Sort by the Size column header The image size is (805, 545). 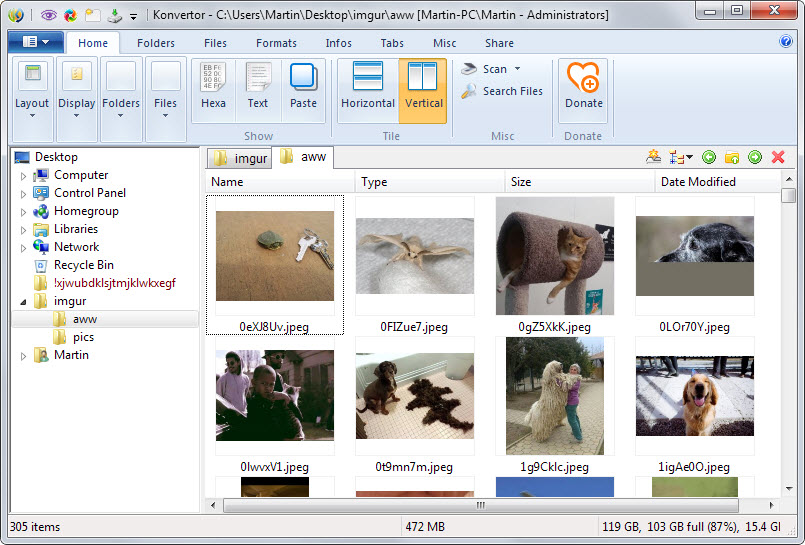(x=580, y=182)
